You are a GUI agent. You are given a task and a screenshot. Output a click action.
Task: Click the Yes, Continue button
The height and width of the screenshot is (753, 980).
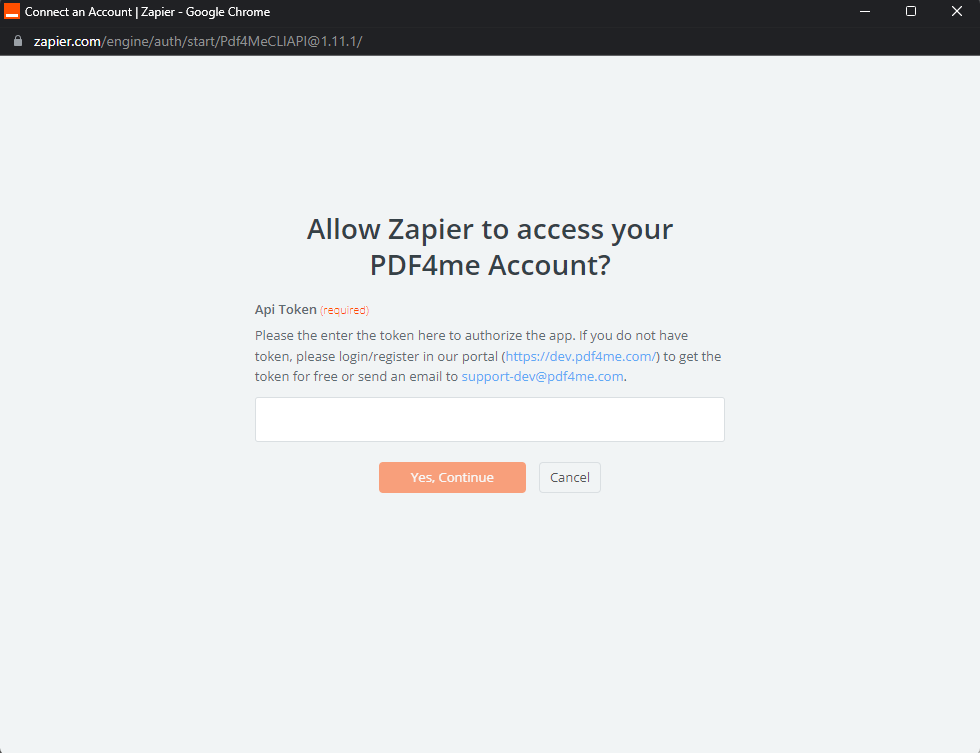click(x=452, y=477)
